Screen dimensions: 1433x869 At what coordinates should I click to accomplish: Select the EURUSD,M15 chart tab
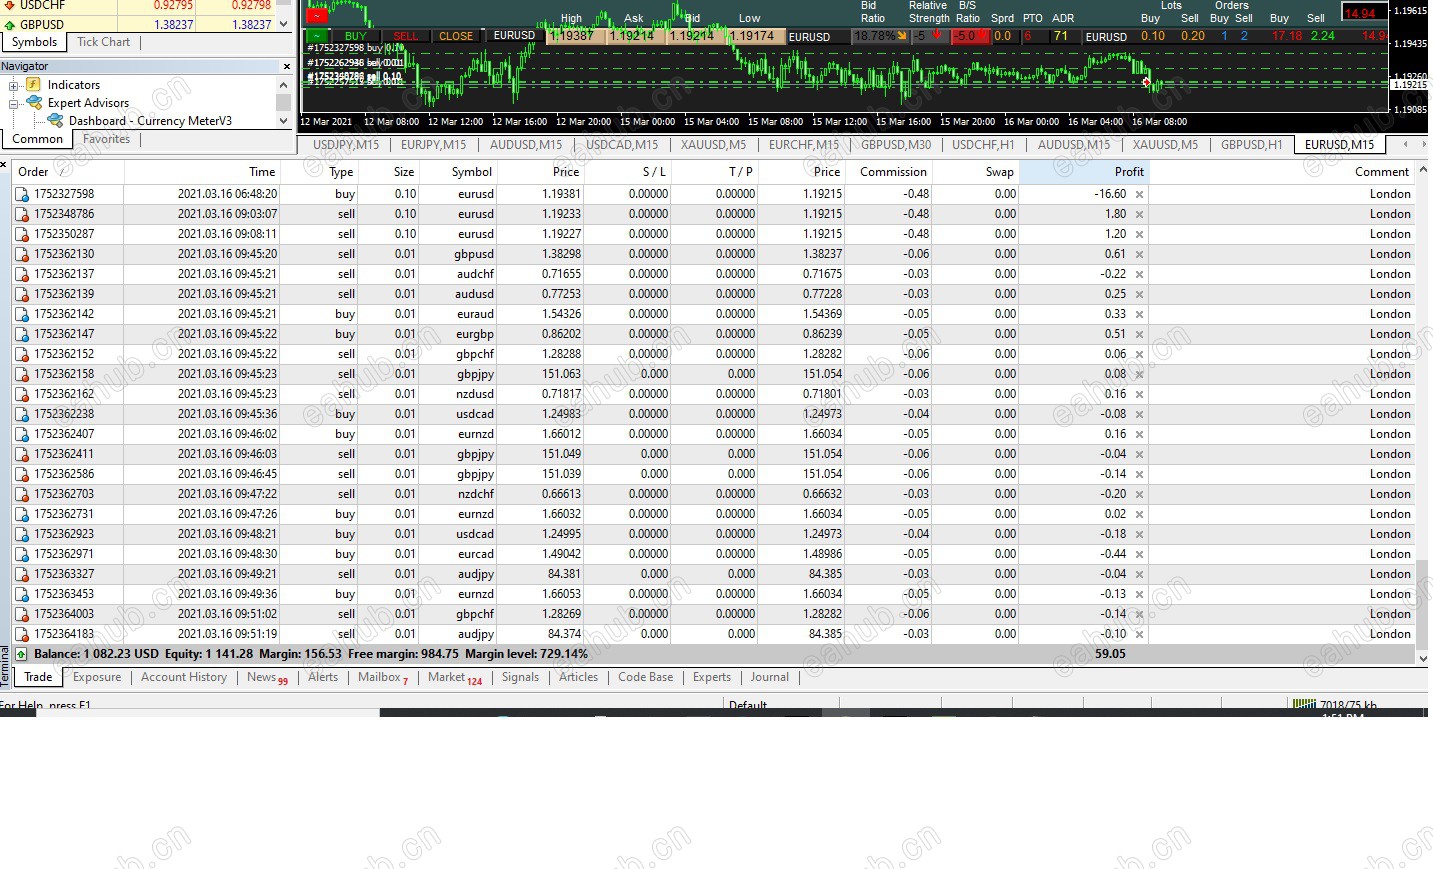1339,145
